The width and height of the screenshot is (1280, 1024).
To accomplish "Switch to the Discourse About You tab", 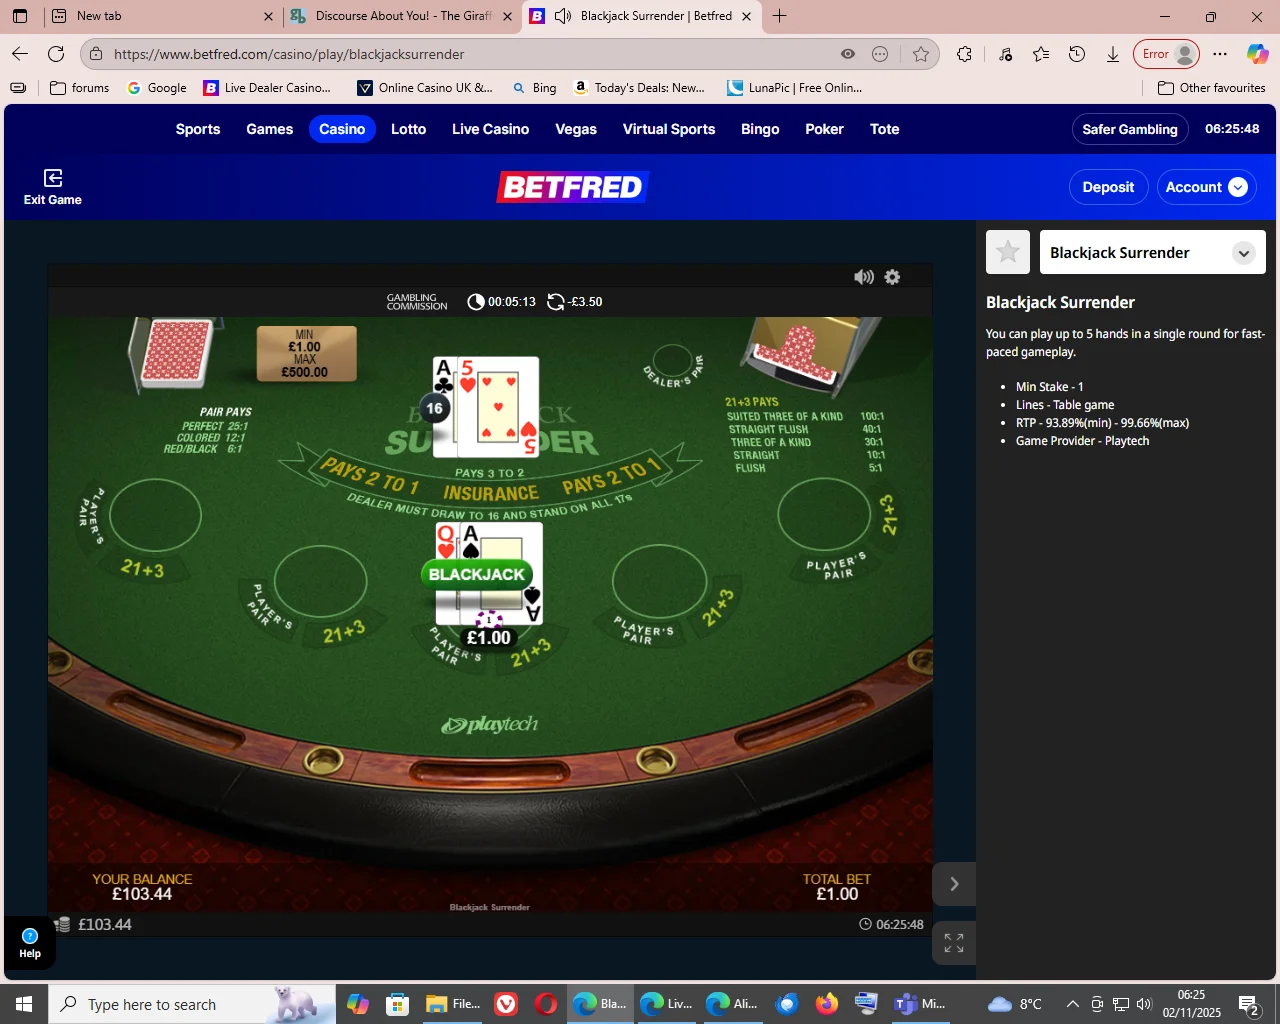I will [403, 16].
